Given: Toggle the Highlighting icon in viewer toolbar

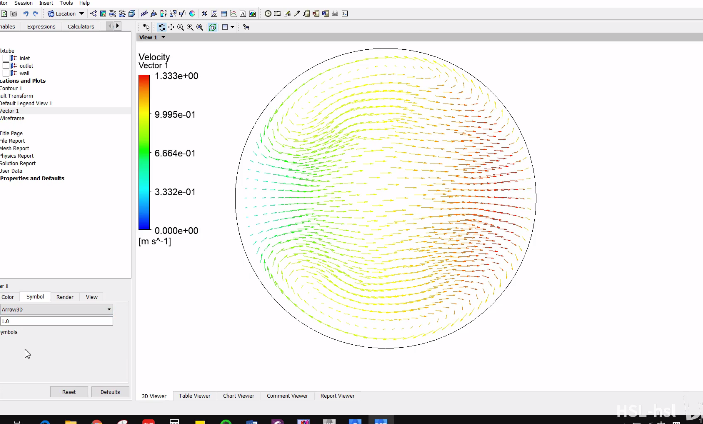Looking at the screenshot, I should point(213,27).
